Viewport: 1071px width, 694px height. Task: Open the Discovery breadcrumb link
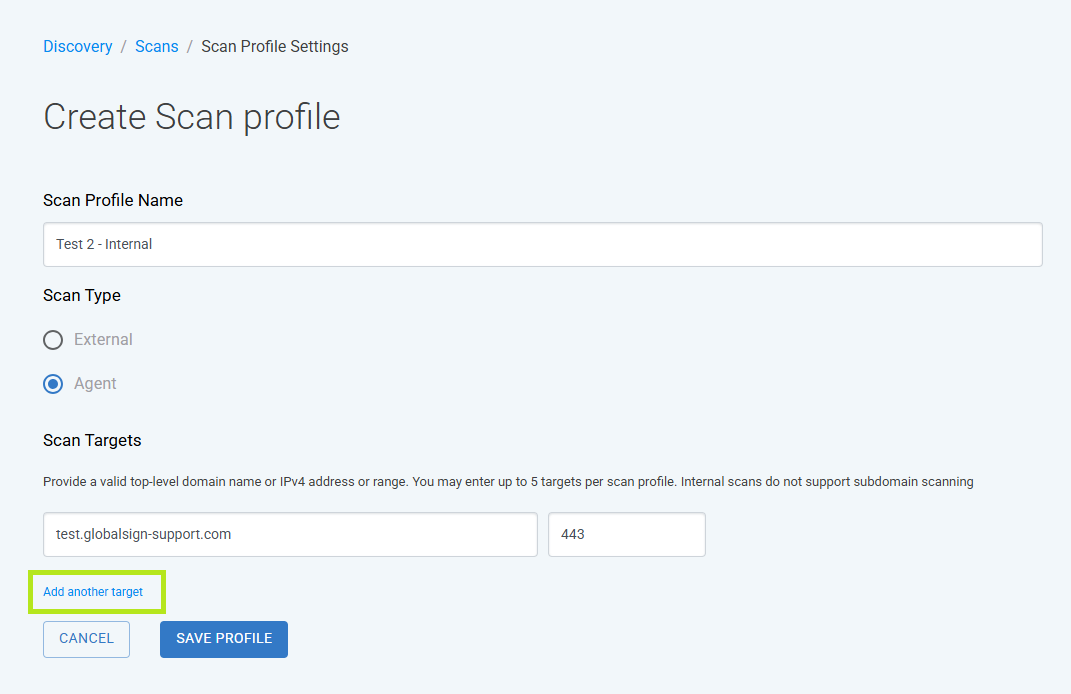[x=78, y=46]
